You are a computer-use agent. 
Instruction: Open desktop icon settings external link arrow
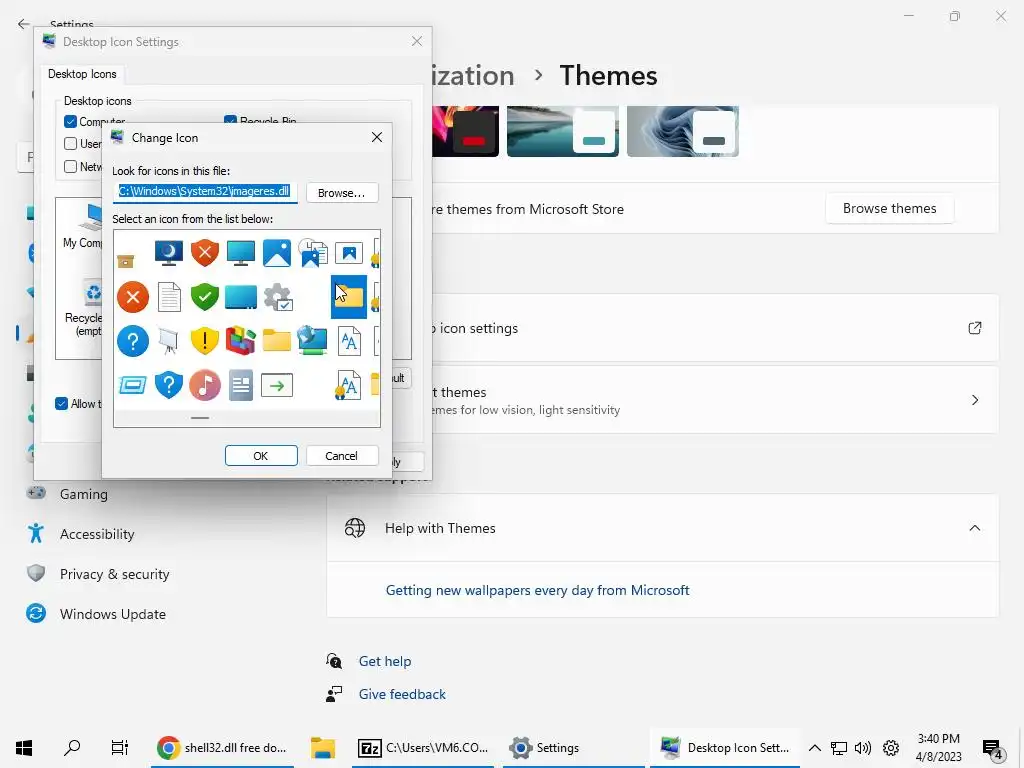click(x=974, y=328)
